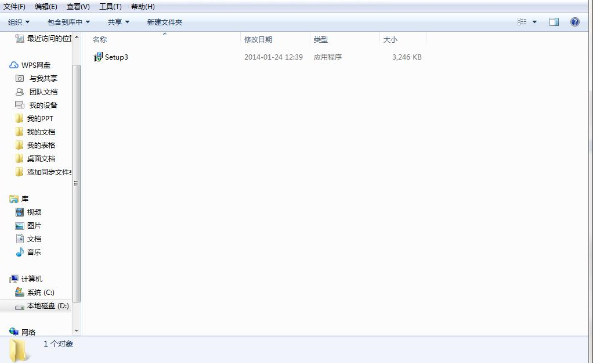Select 网络 in the navigation pane
This screenshot has height=363, width=593.
pos(22,332)
